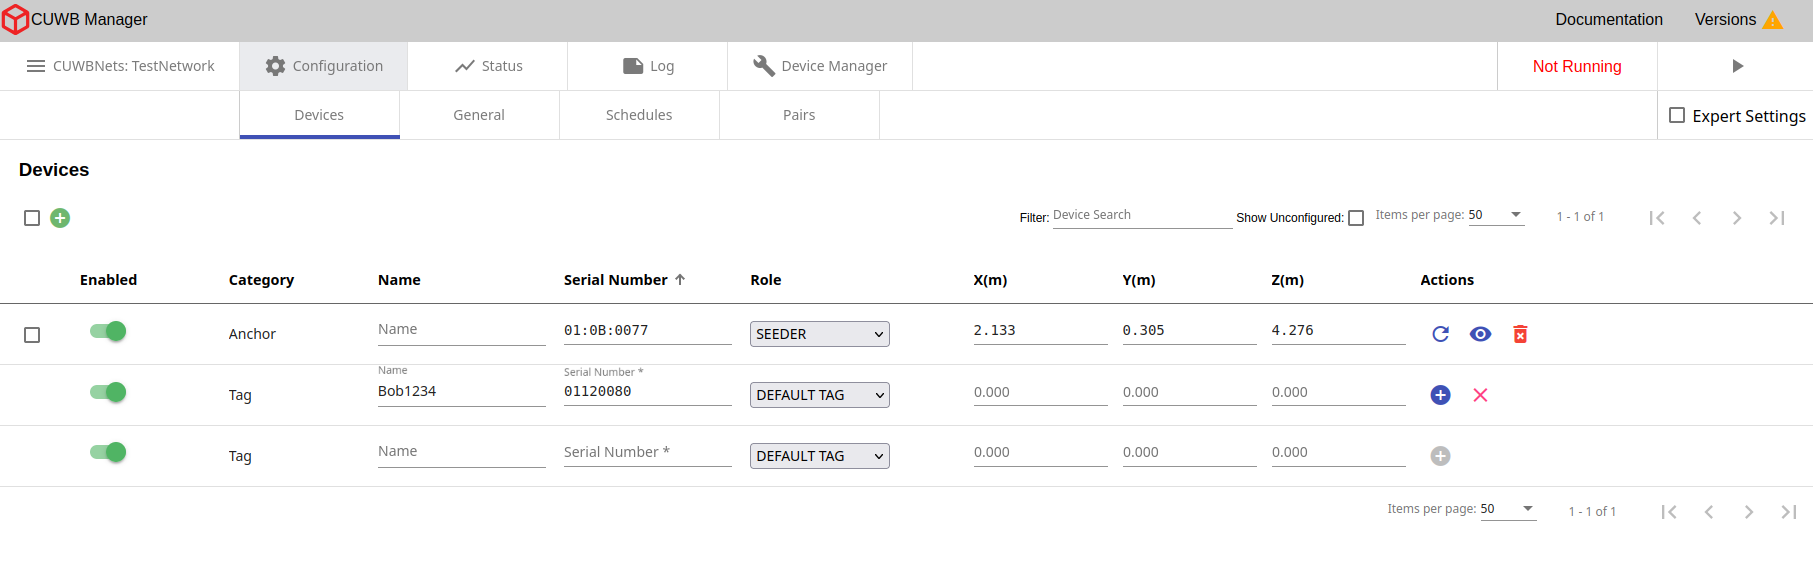Screen dimensions: 1813x579
Task: Click the Versions warning triangle icon
Action: pos(1772,20)
